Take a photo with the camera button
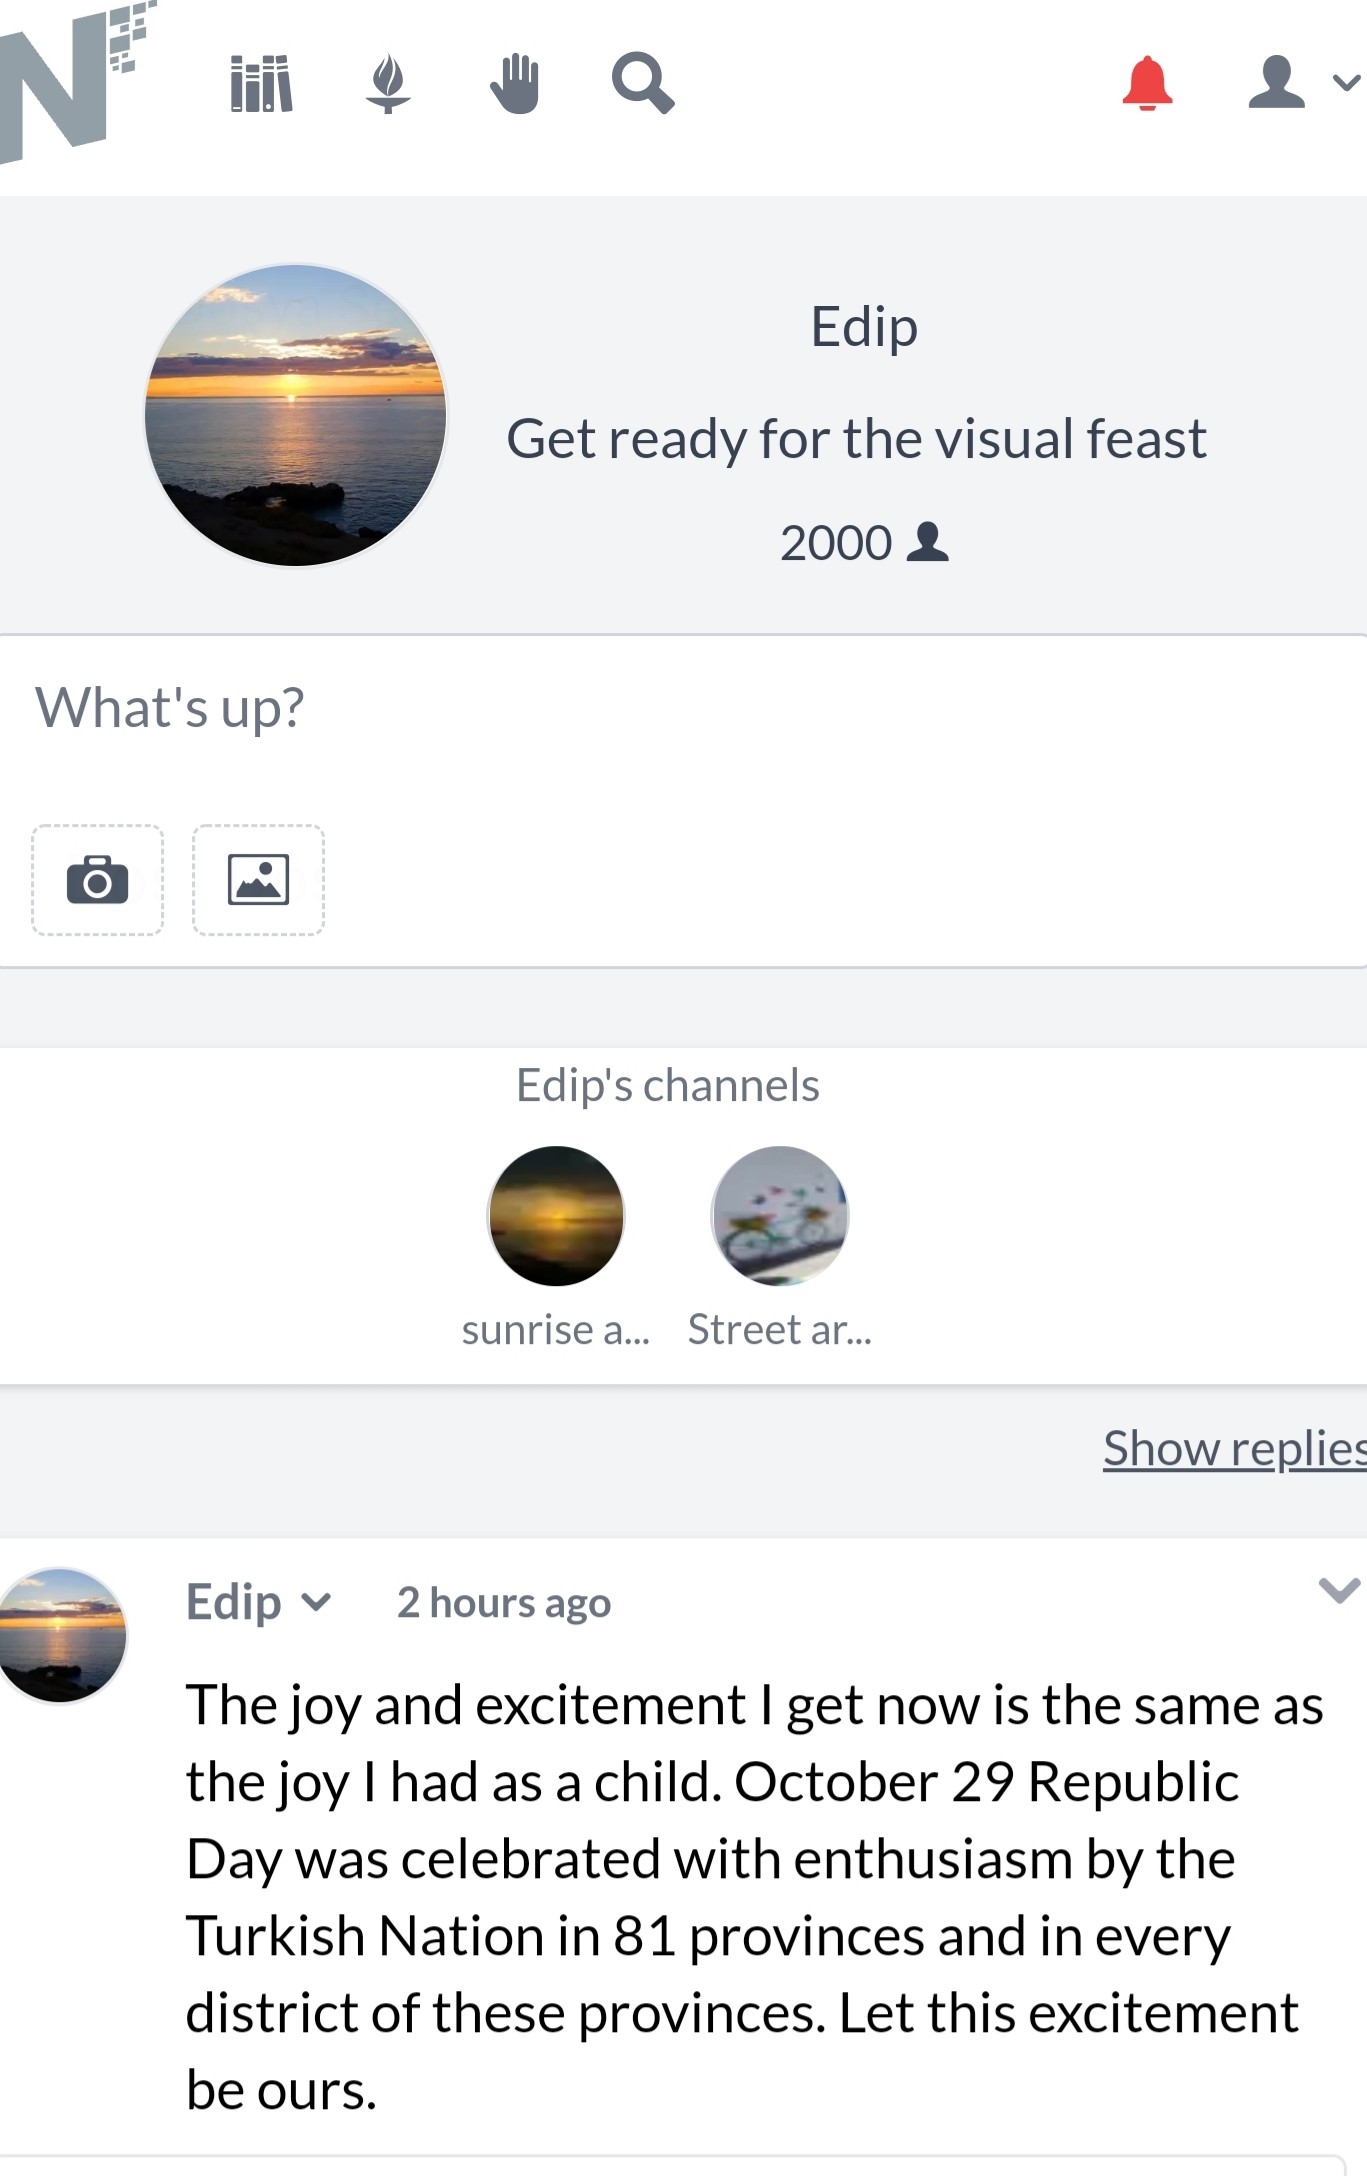The width and height of the screenshot is (1367, 2176). point(97,880)
